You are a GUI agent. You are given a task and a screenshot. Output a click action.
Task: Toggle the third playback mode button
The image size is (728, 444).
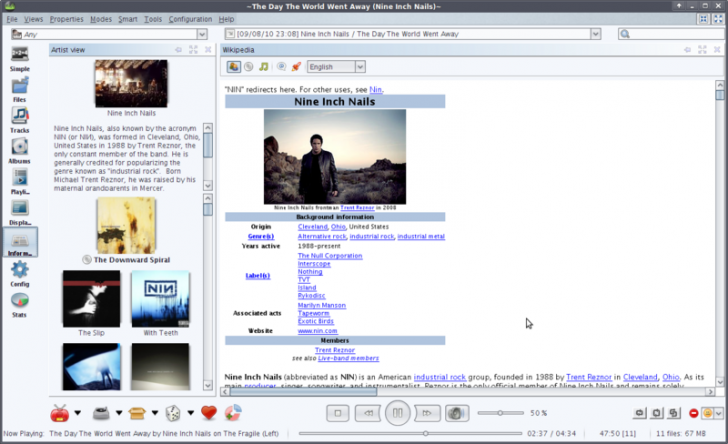click(x=674, y=413)
